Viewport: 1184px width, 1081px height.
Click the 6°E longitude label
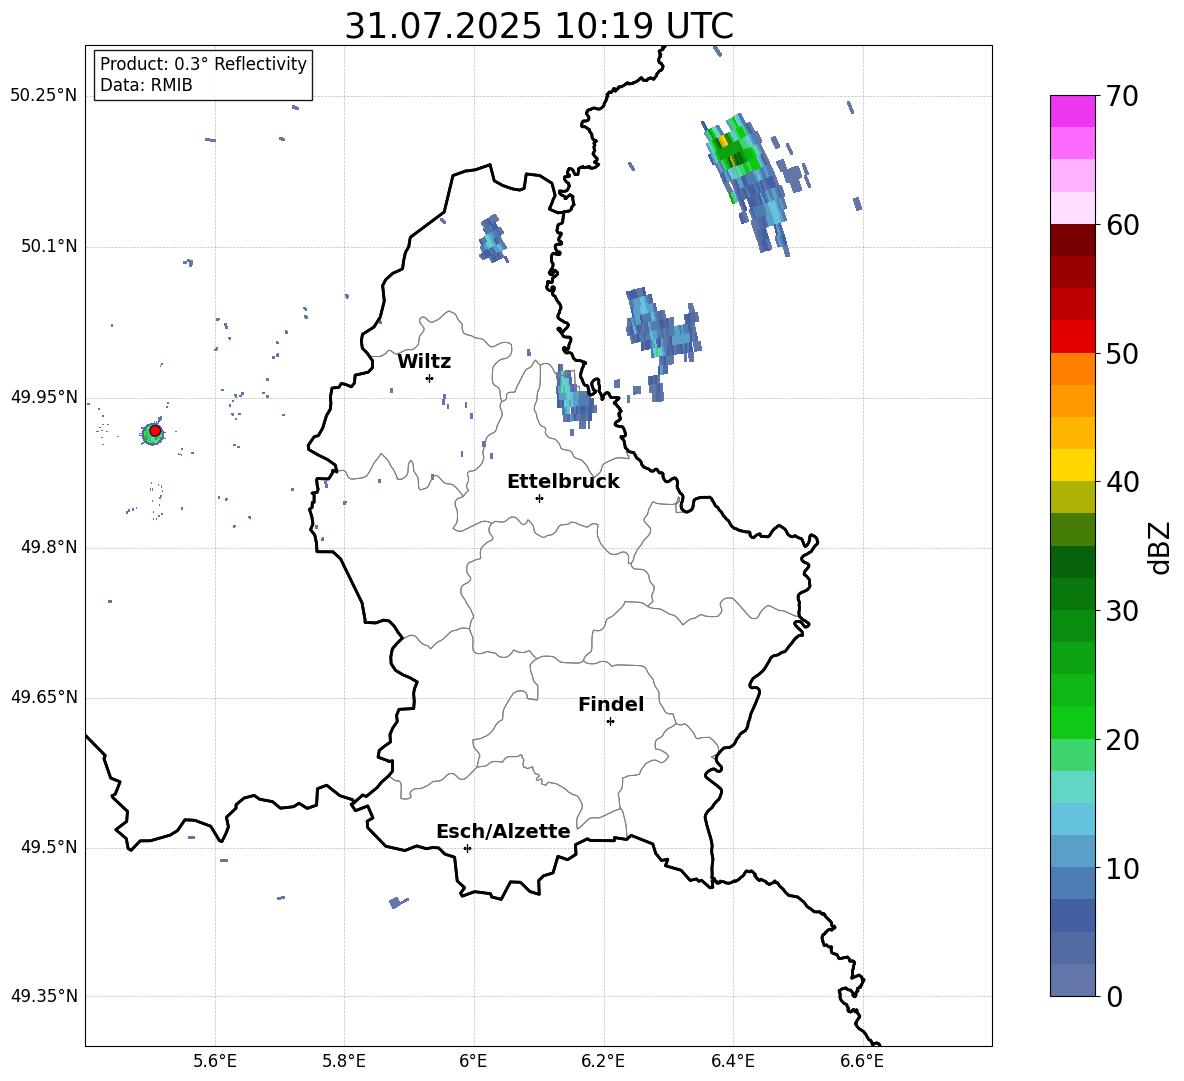(x=473, y=1061)
